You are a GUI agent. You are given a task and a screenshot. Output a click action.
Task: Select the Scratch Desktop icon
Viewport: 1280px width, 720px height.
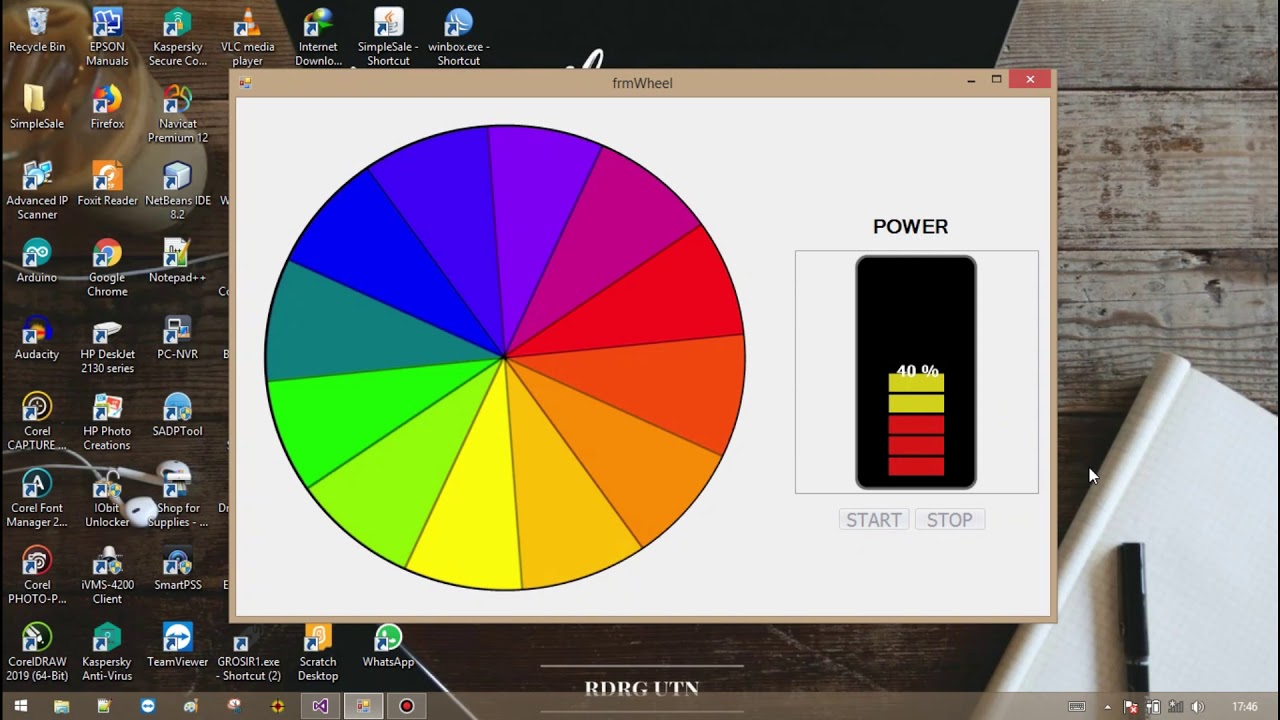tap(318, 653)
